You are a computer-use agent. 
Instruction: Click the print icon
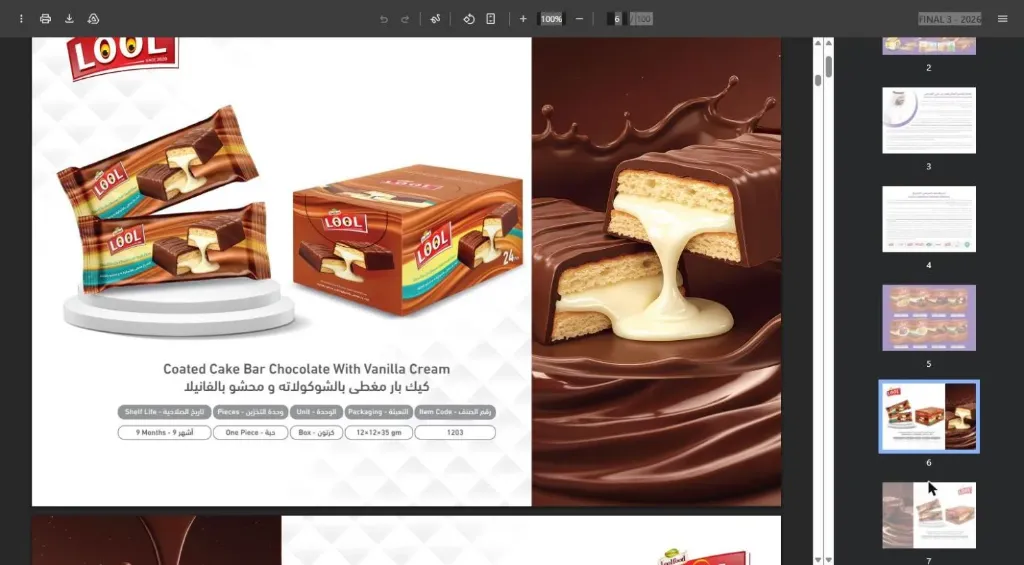tap(45, 19)
